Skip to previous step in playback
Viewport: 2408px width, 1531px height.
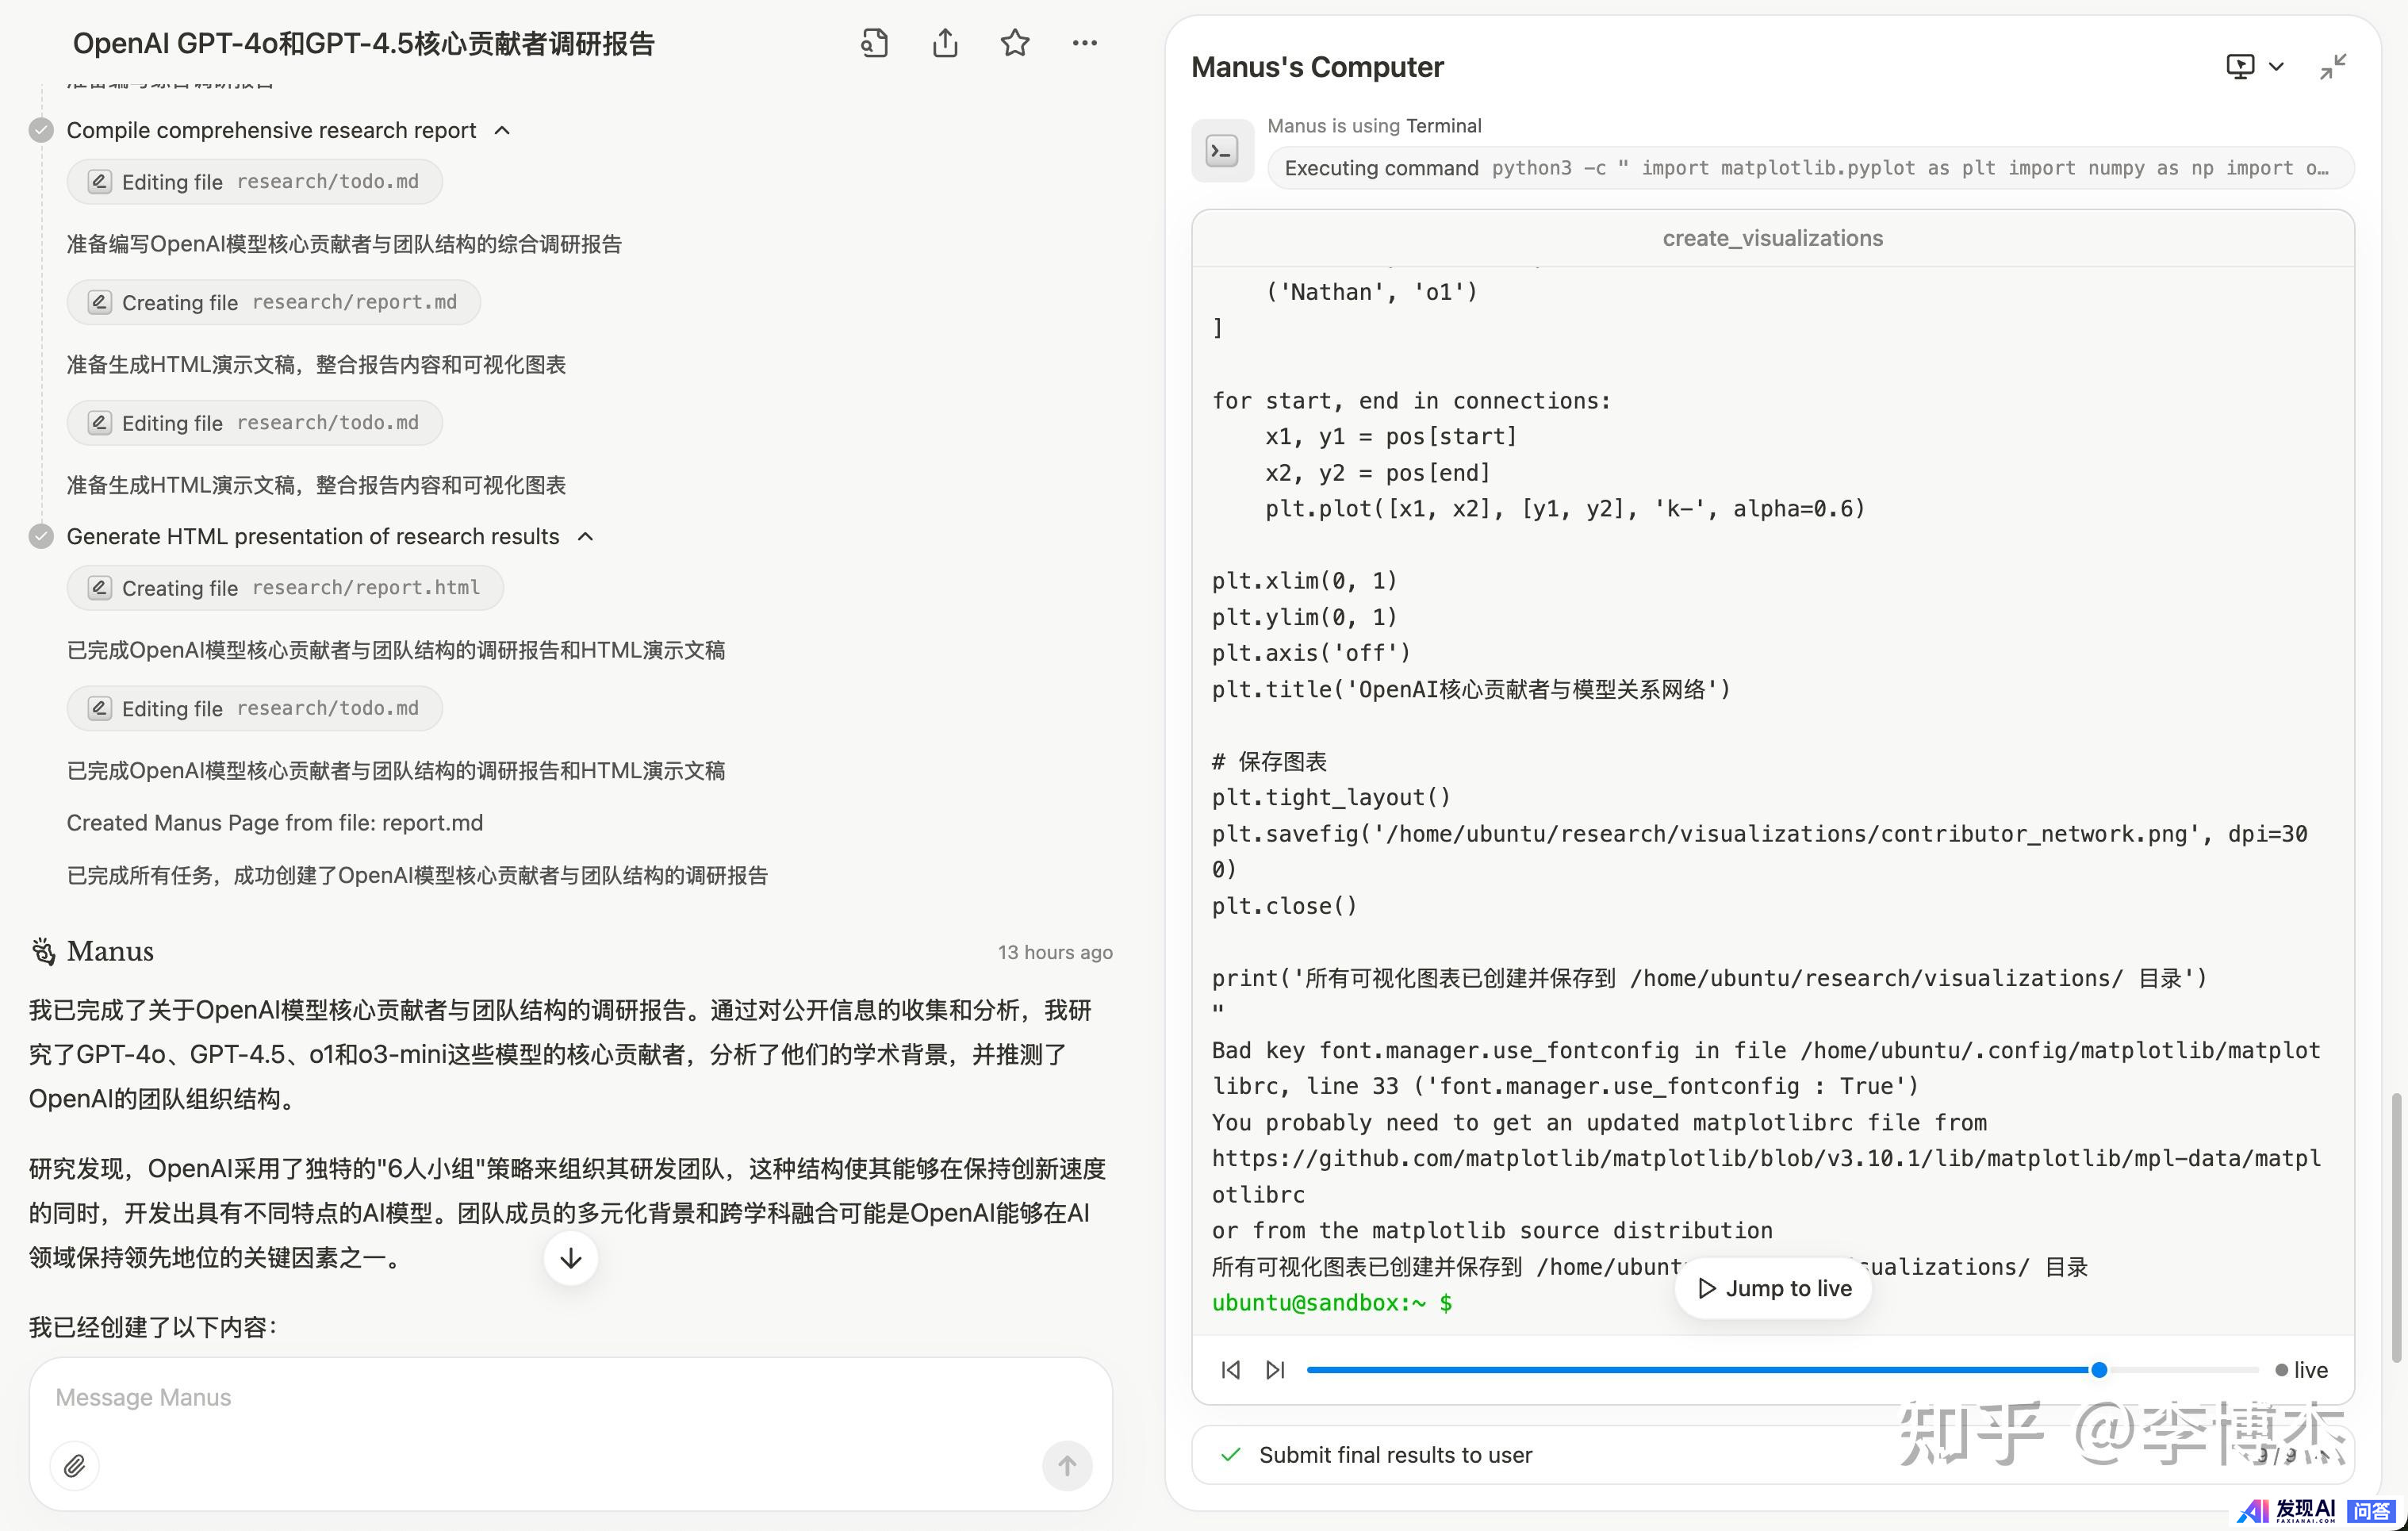click(x=1230, y=1369)
